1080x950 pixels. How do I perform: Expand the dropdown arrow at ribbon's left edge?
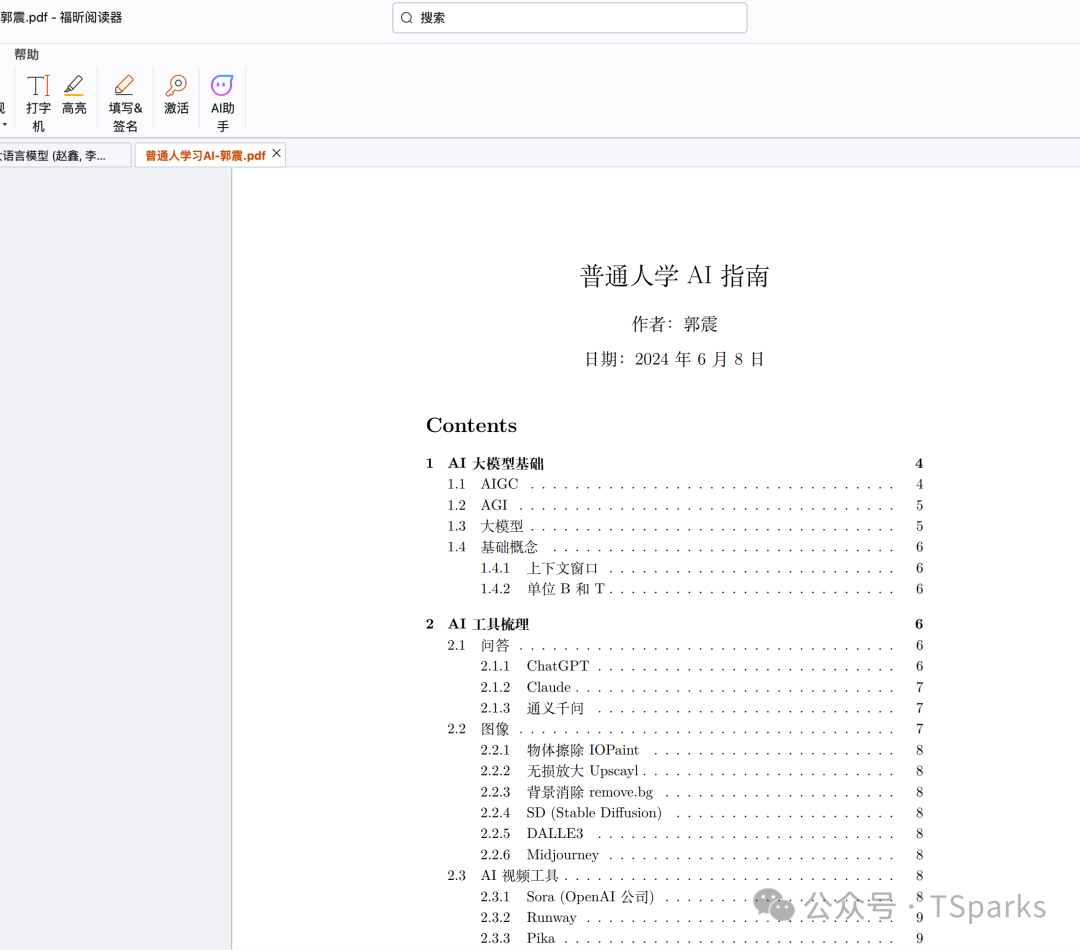tap(4, 125)
